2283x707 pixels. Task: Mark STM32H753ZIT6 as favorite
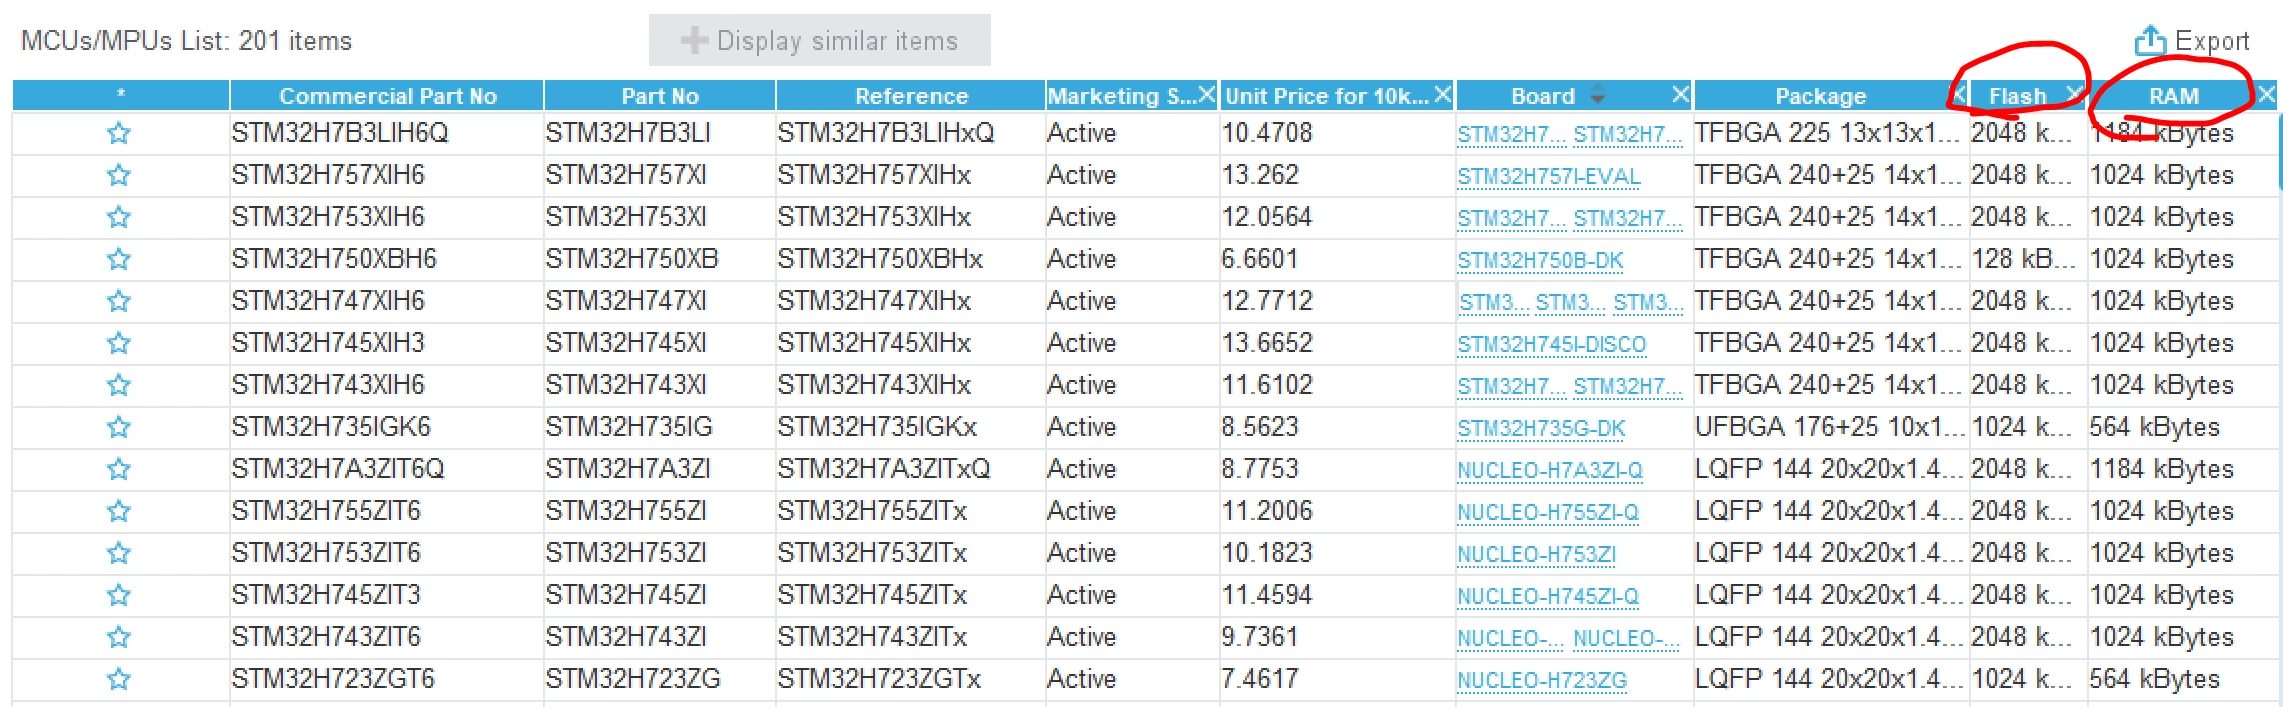click(x=119, y=553)
